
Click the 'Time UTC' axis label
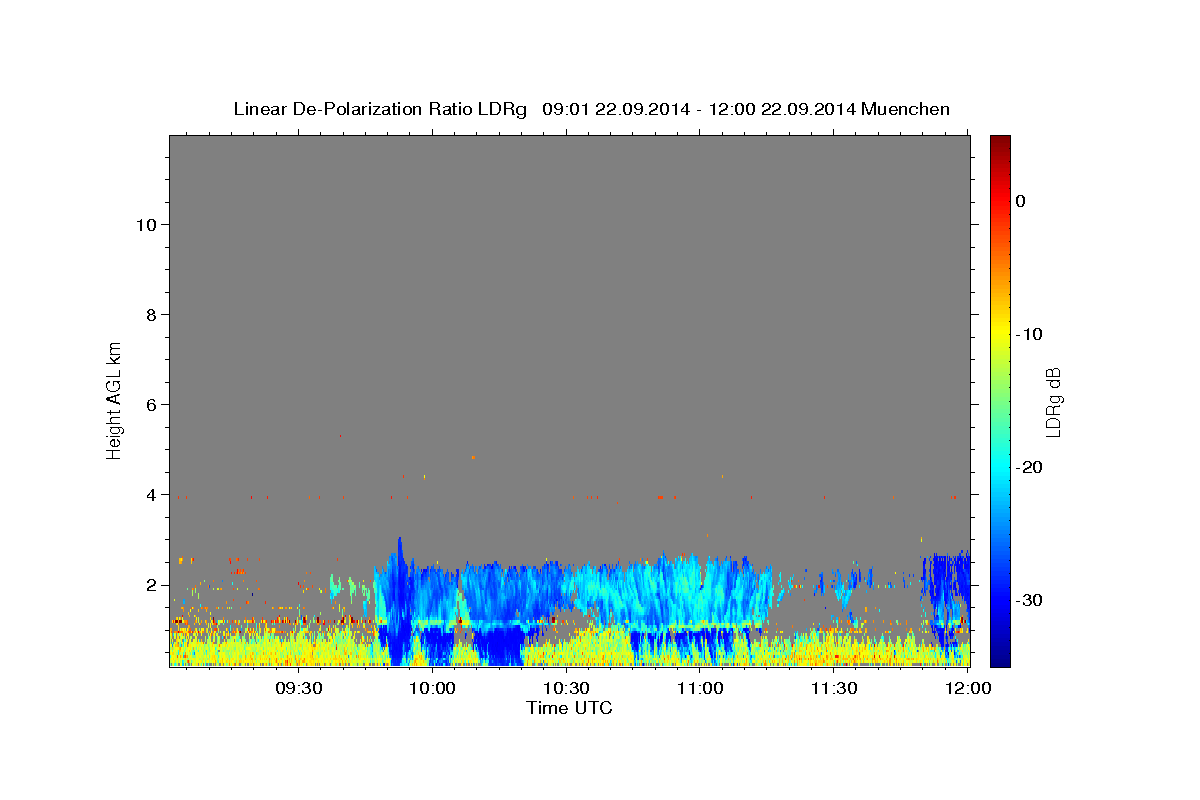click(569, 708)
